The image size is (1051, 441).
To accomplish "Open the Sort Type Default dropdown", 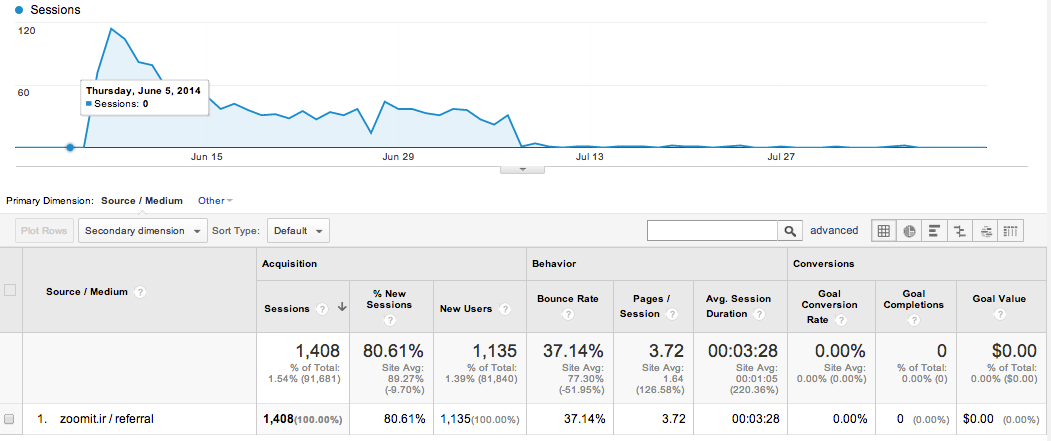I will 297,231.
